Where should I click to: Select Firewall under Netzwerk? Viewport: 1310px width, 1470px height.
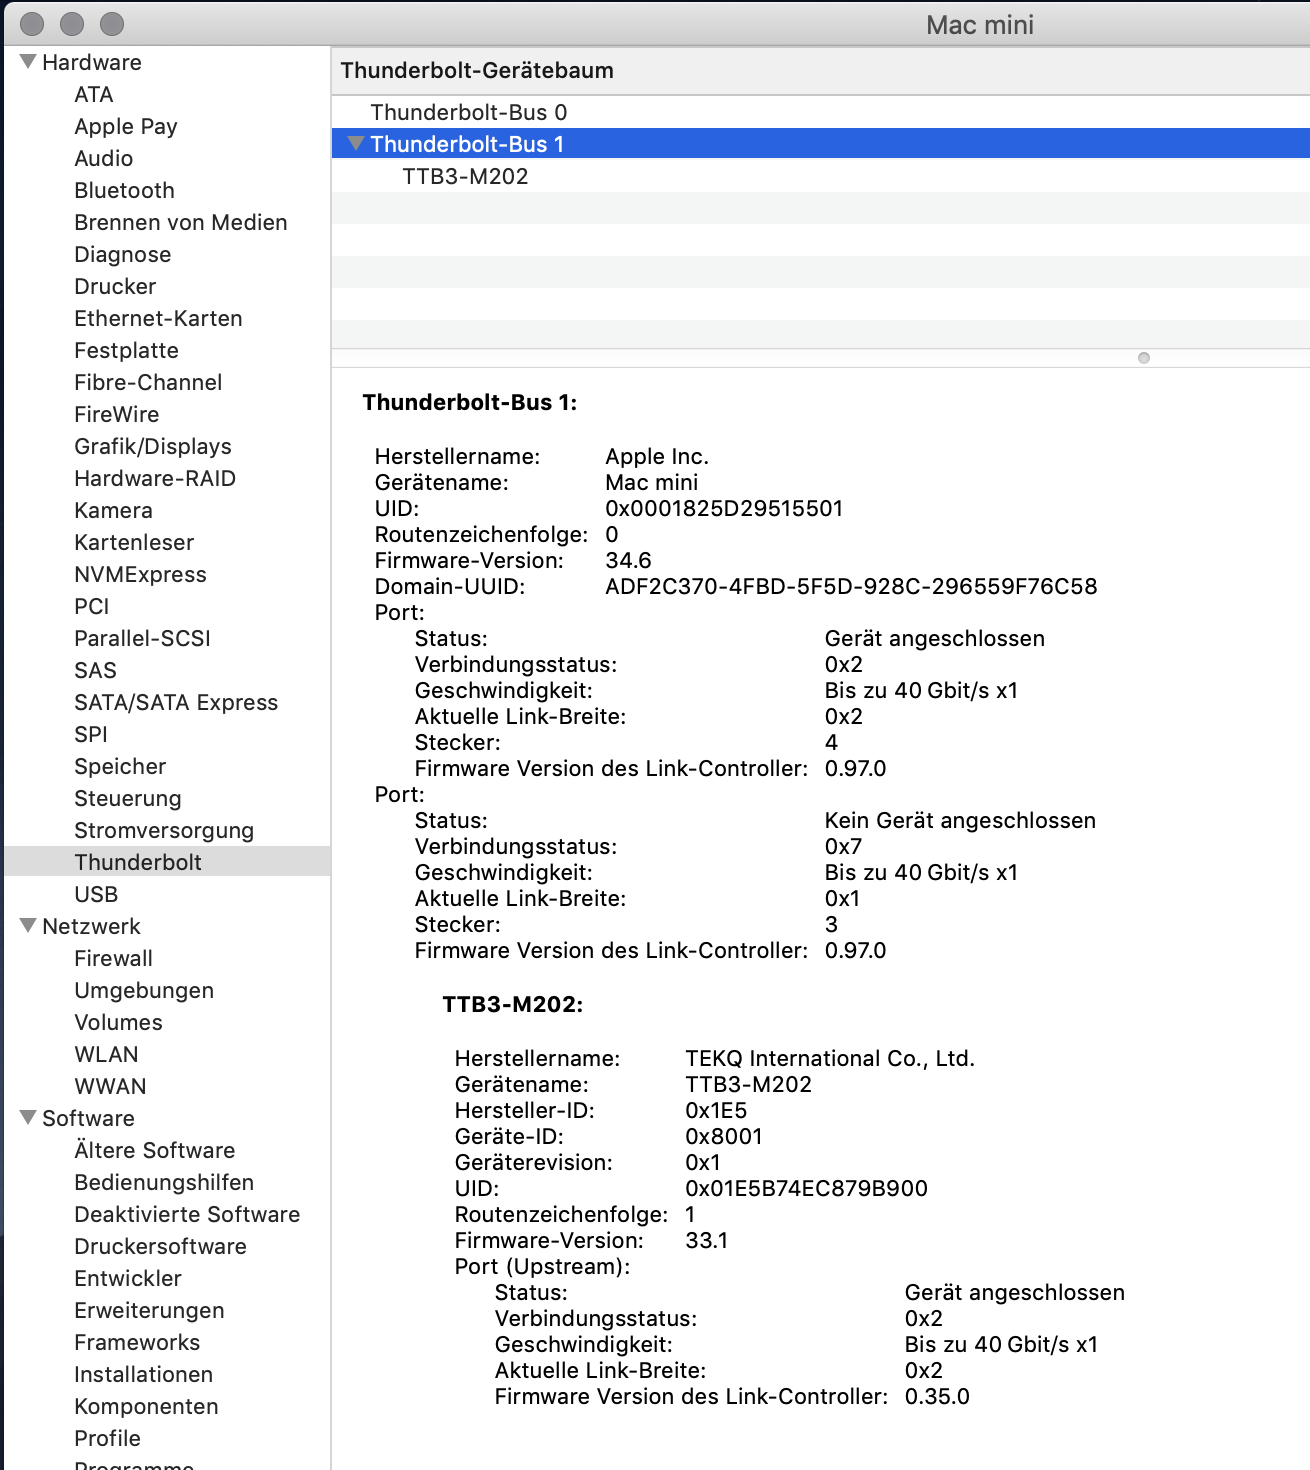[x=114, y=958]
